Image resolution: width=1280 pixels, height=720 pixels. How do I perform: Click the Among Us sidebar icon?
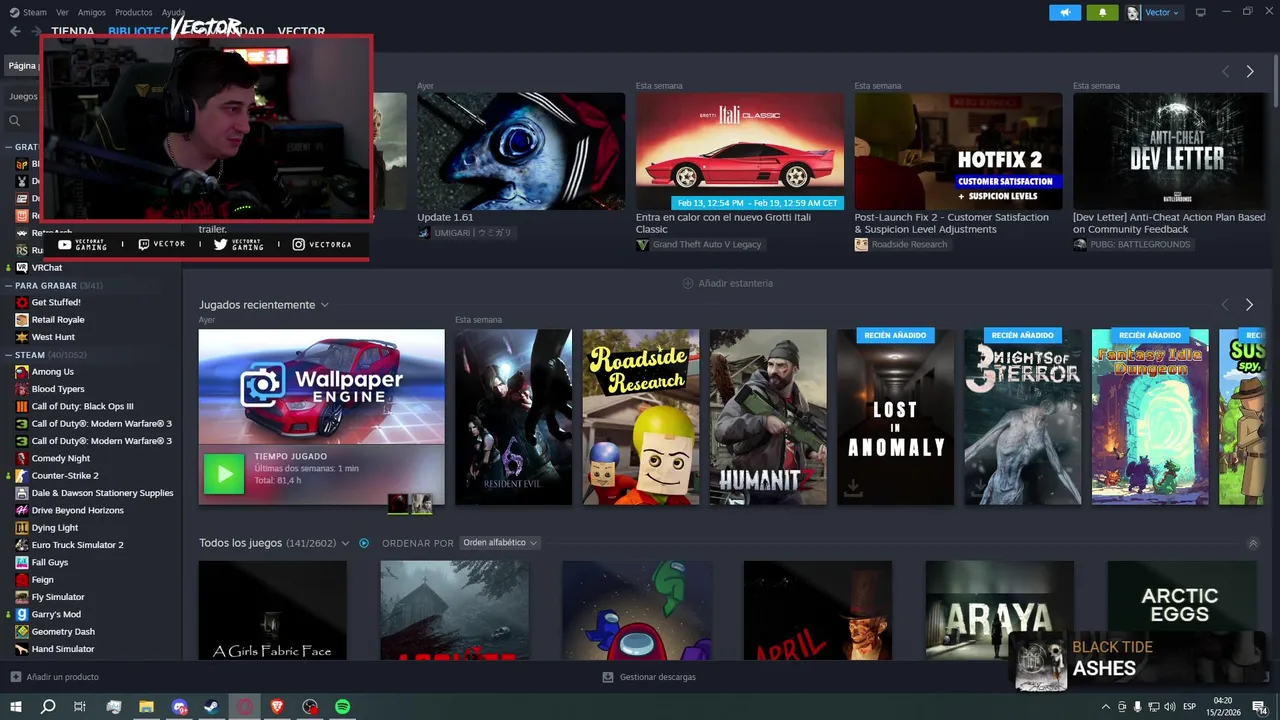(x=22, y=372)
